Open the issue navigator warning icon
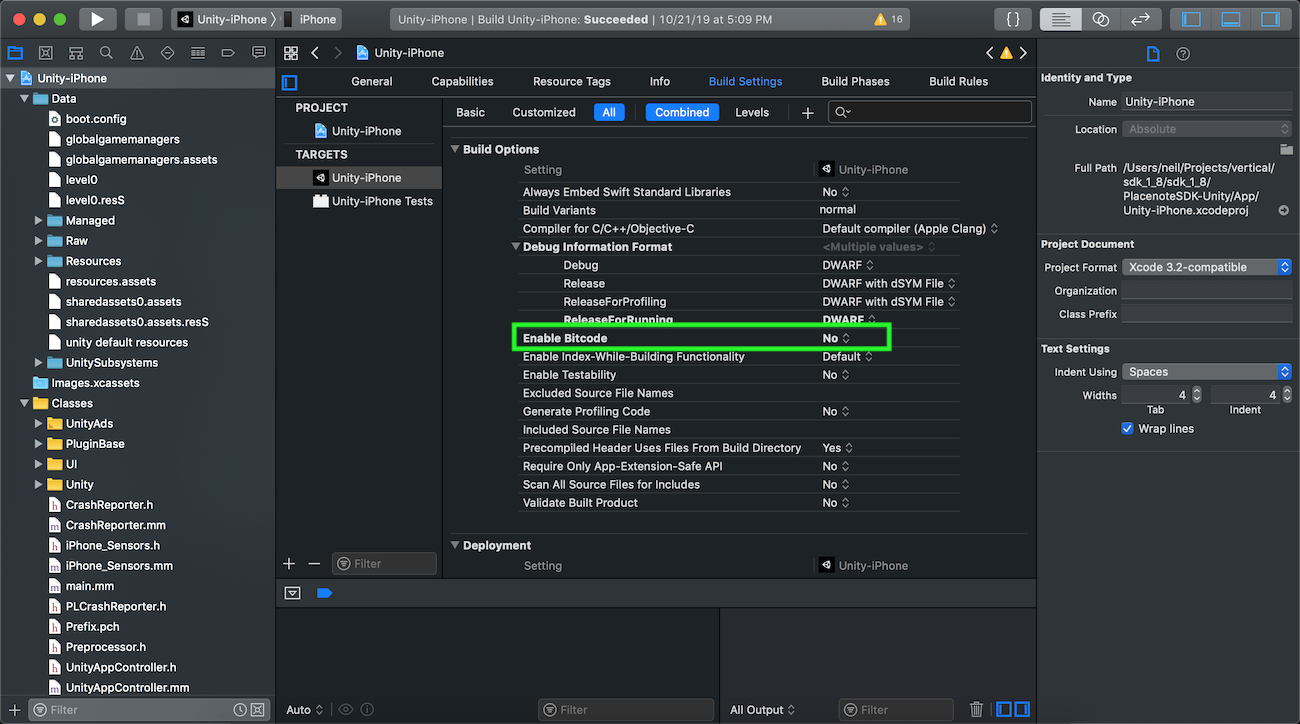Viewport: 1300px width, 724px height. pyautogui.click(x=137, y=53)
